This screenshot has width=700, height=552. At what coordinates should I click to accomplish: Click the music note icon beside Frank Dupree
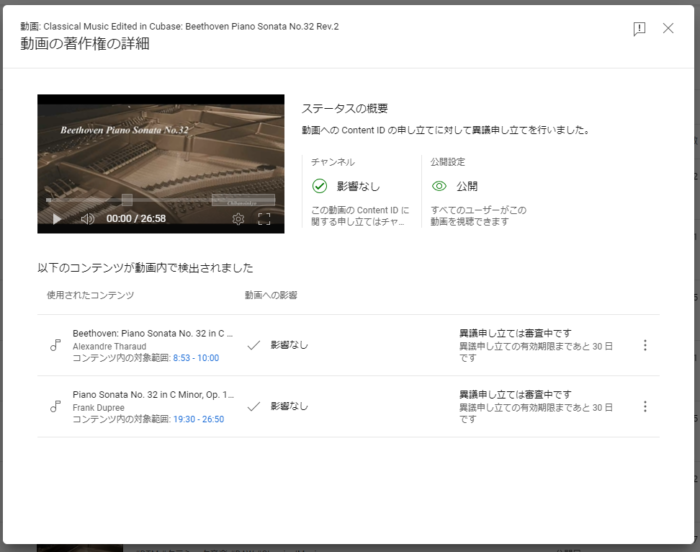[55, 406]
